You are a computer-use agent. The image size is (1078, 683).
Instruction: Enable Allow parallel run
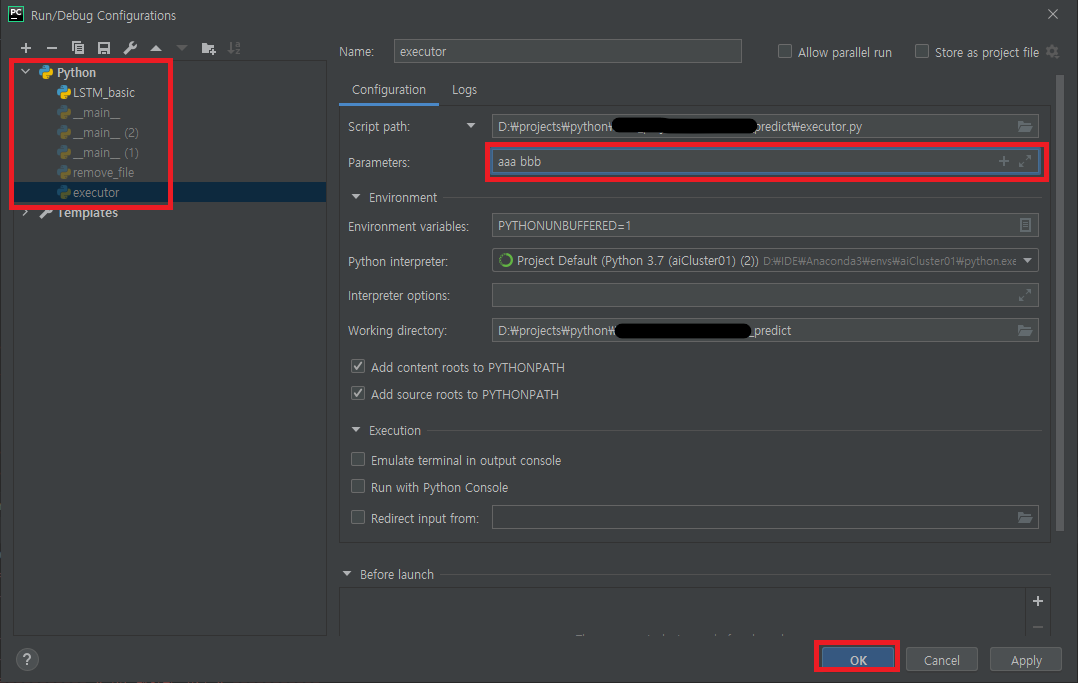(785, 51)
